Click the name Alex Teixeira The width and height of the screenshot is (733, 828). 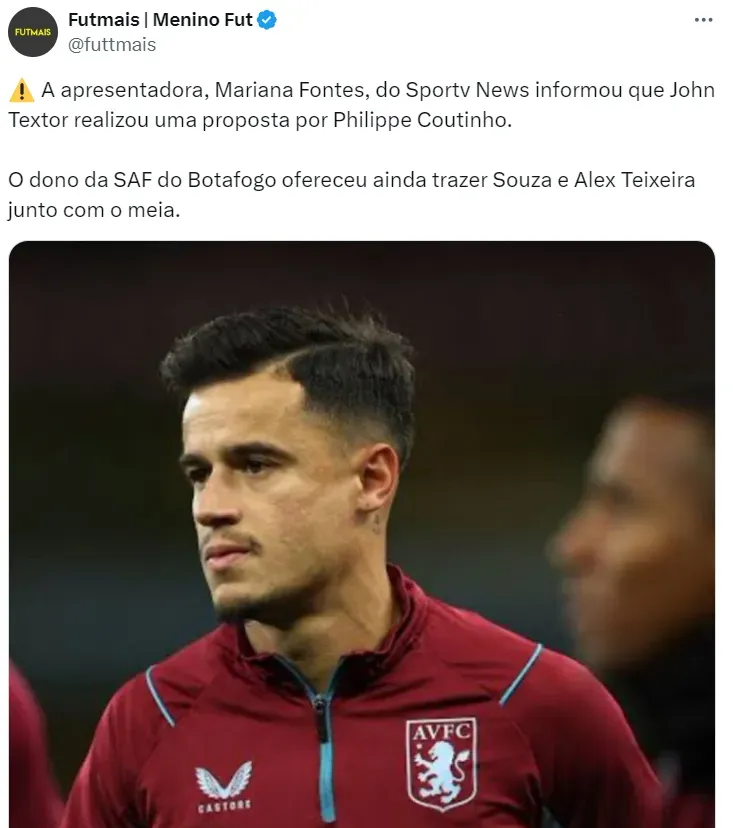click(x=633, y=181)
